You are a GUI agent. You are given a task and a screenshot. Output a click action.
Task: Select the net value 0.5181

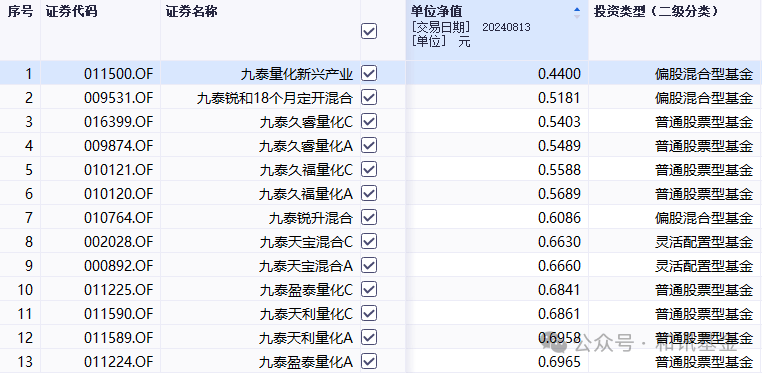tap(559, 98)
